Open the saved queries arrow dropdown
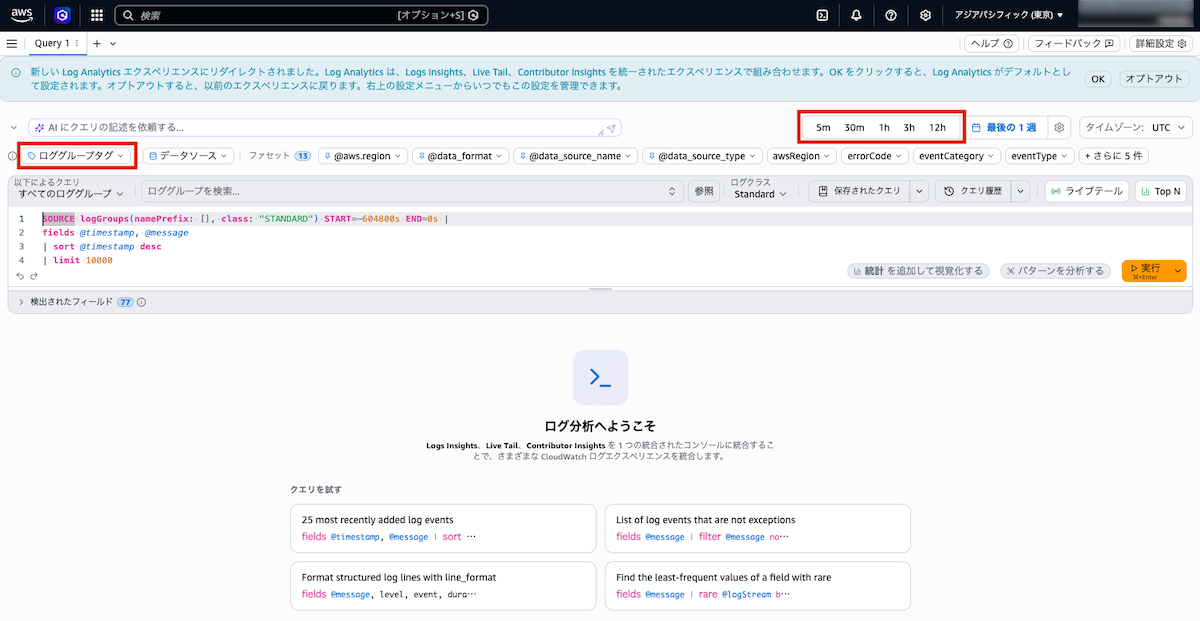 tap(919, 191)
